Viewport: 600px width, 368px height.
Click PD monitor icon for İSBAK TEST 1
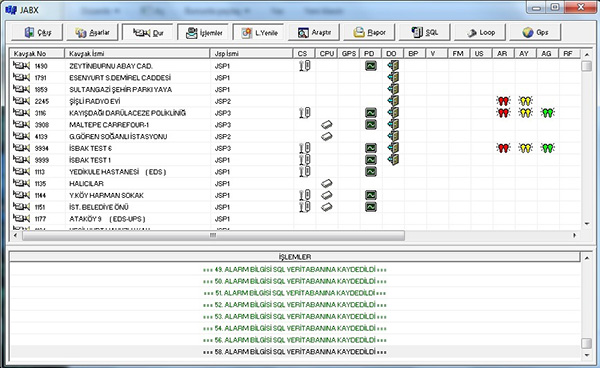point(370,160)
